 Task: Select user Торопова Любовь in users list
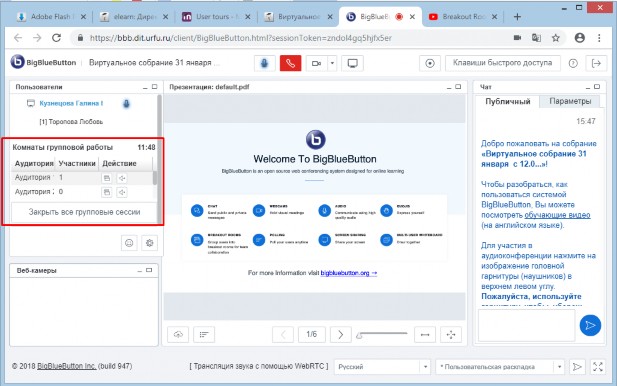coord(71,122)
